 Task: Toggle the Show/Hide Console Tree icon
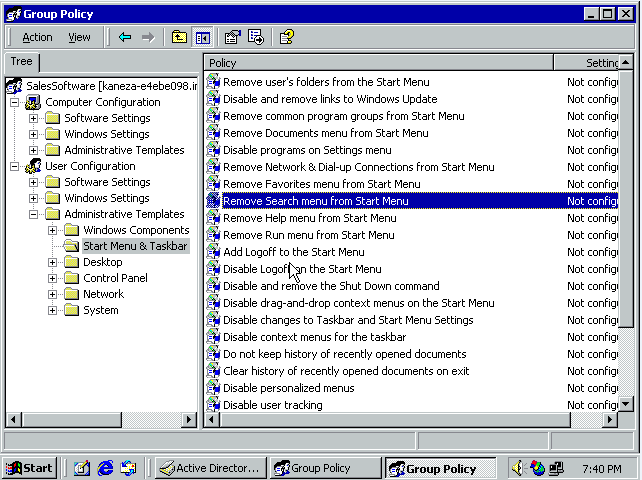point(203,38)
